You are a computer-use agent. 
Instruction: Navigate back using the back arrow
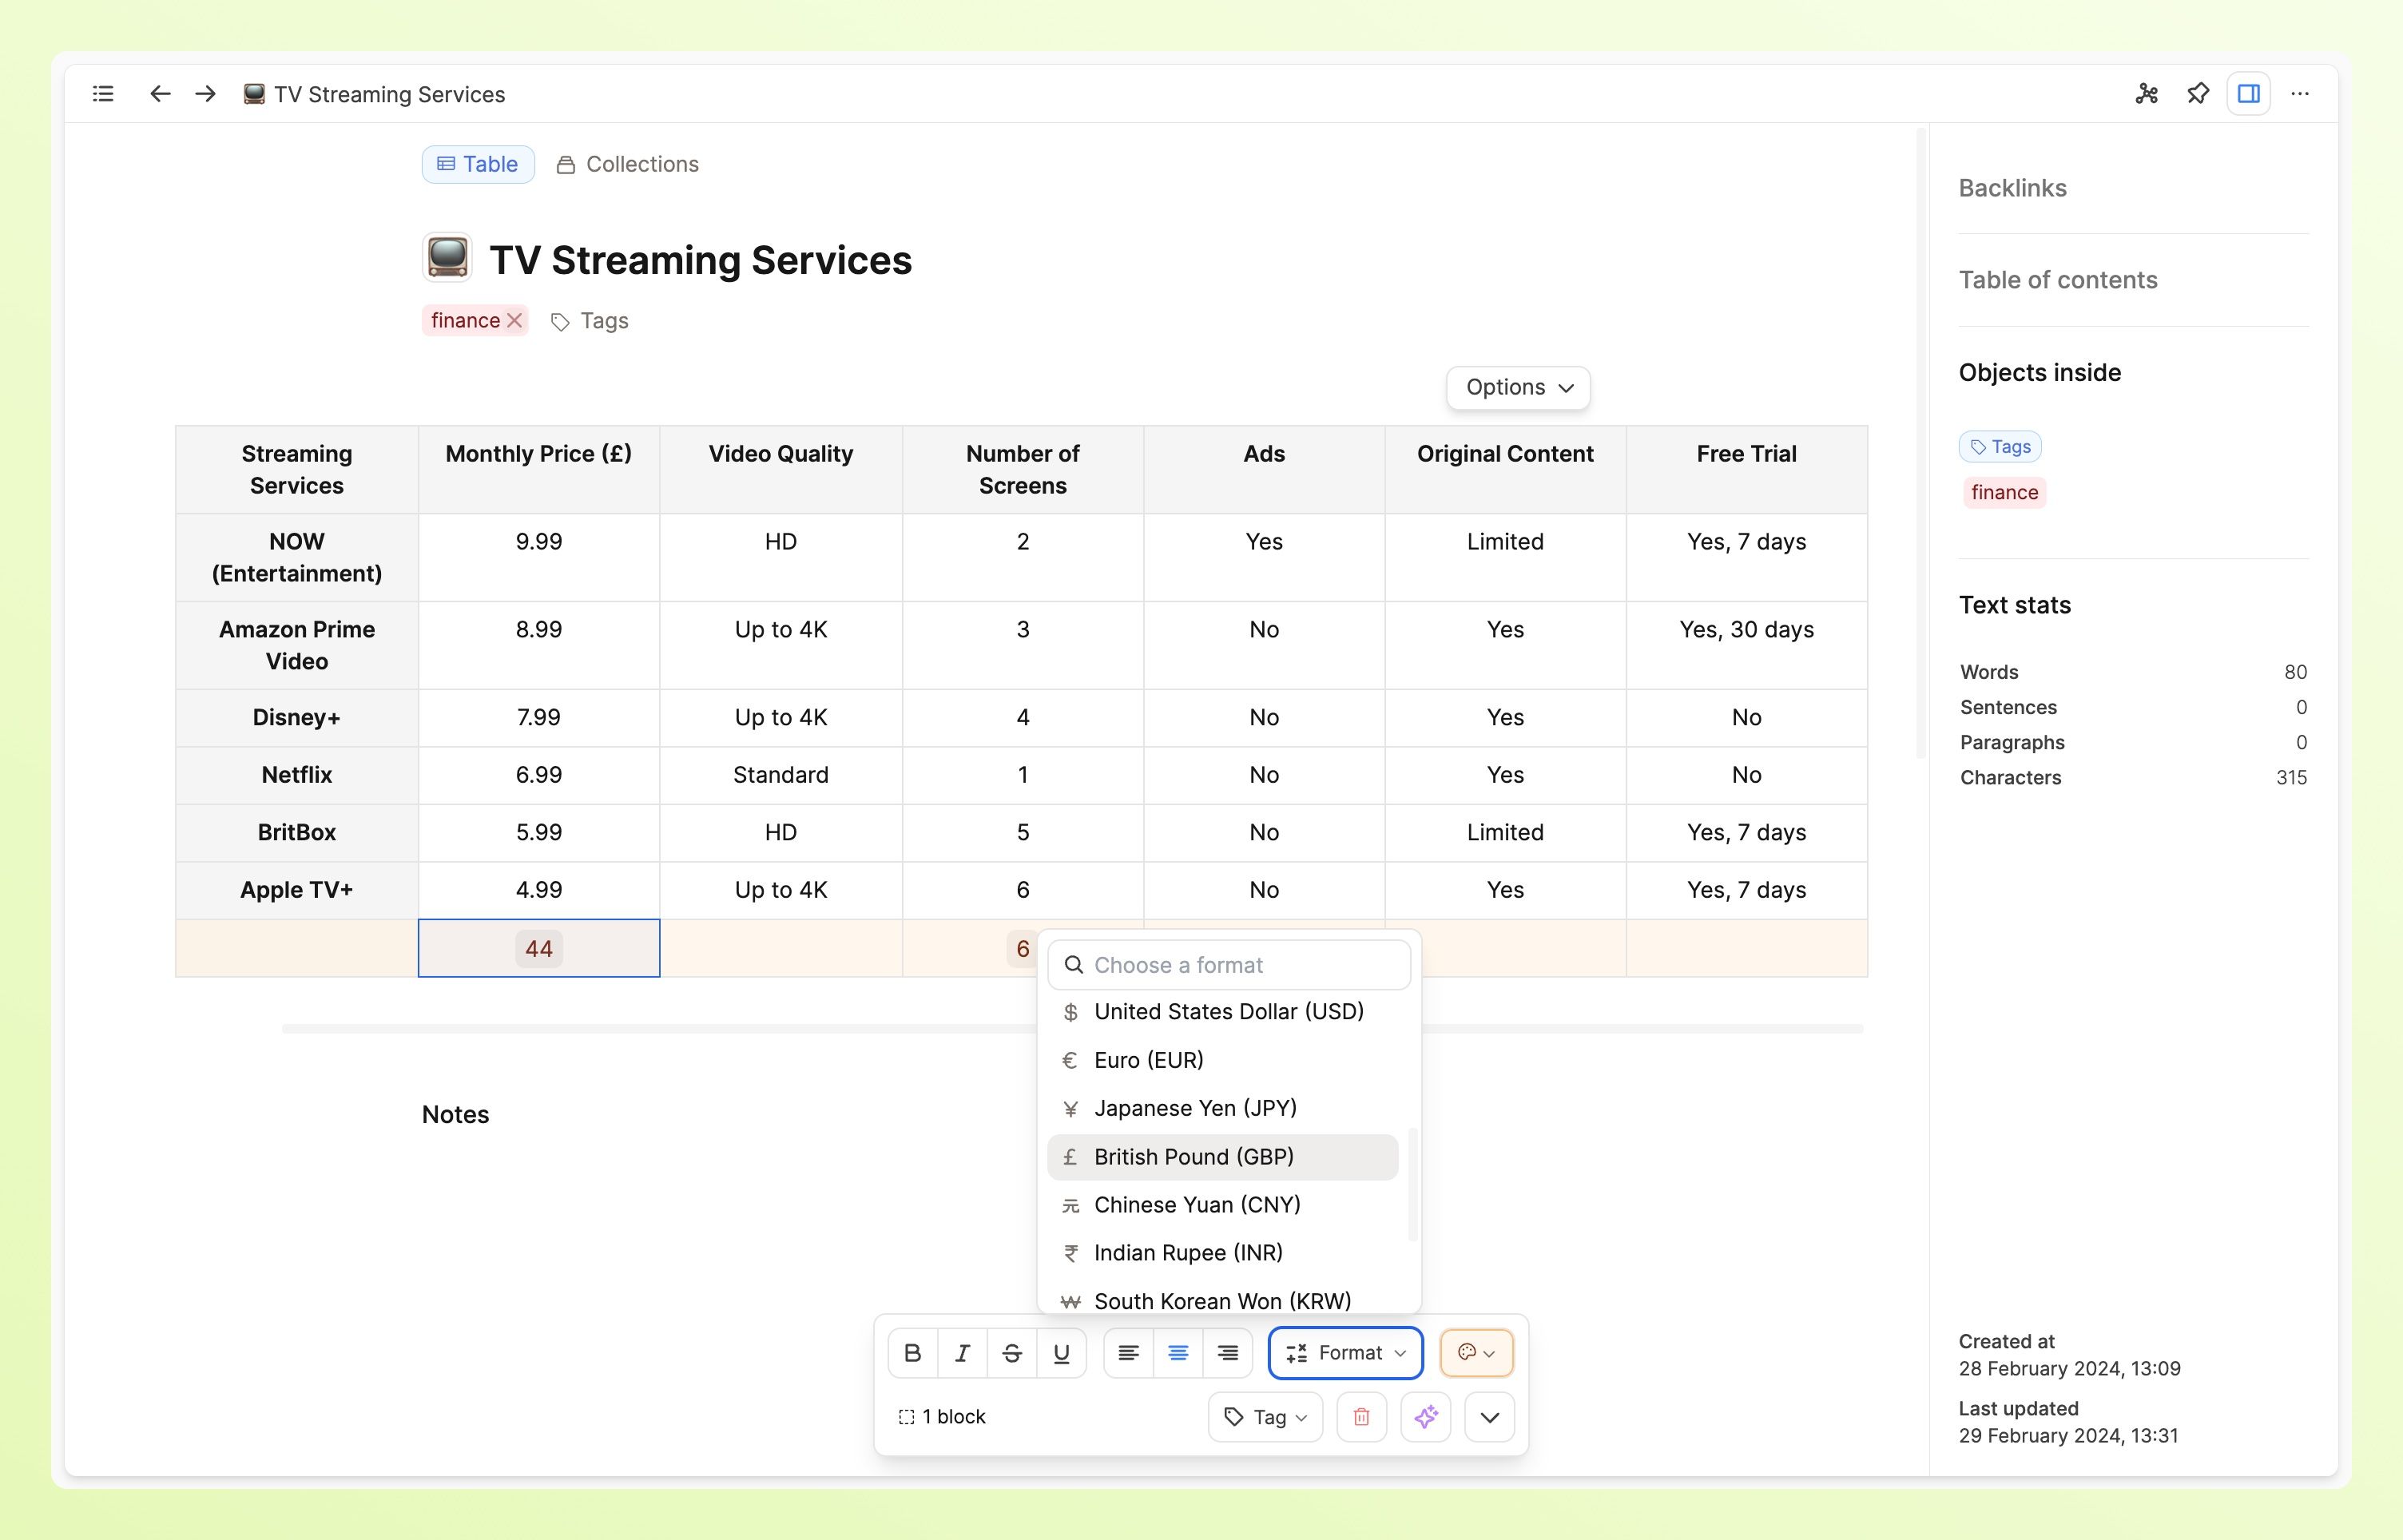pos(160,93)
